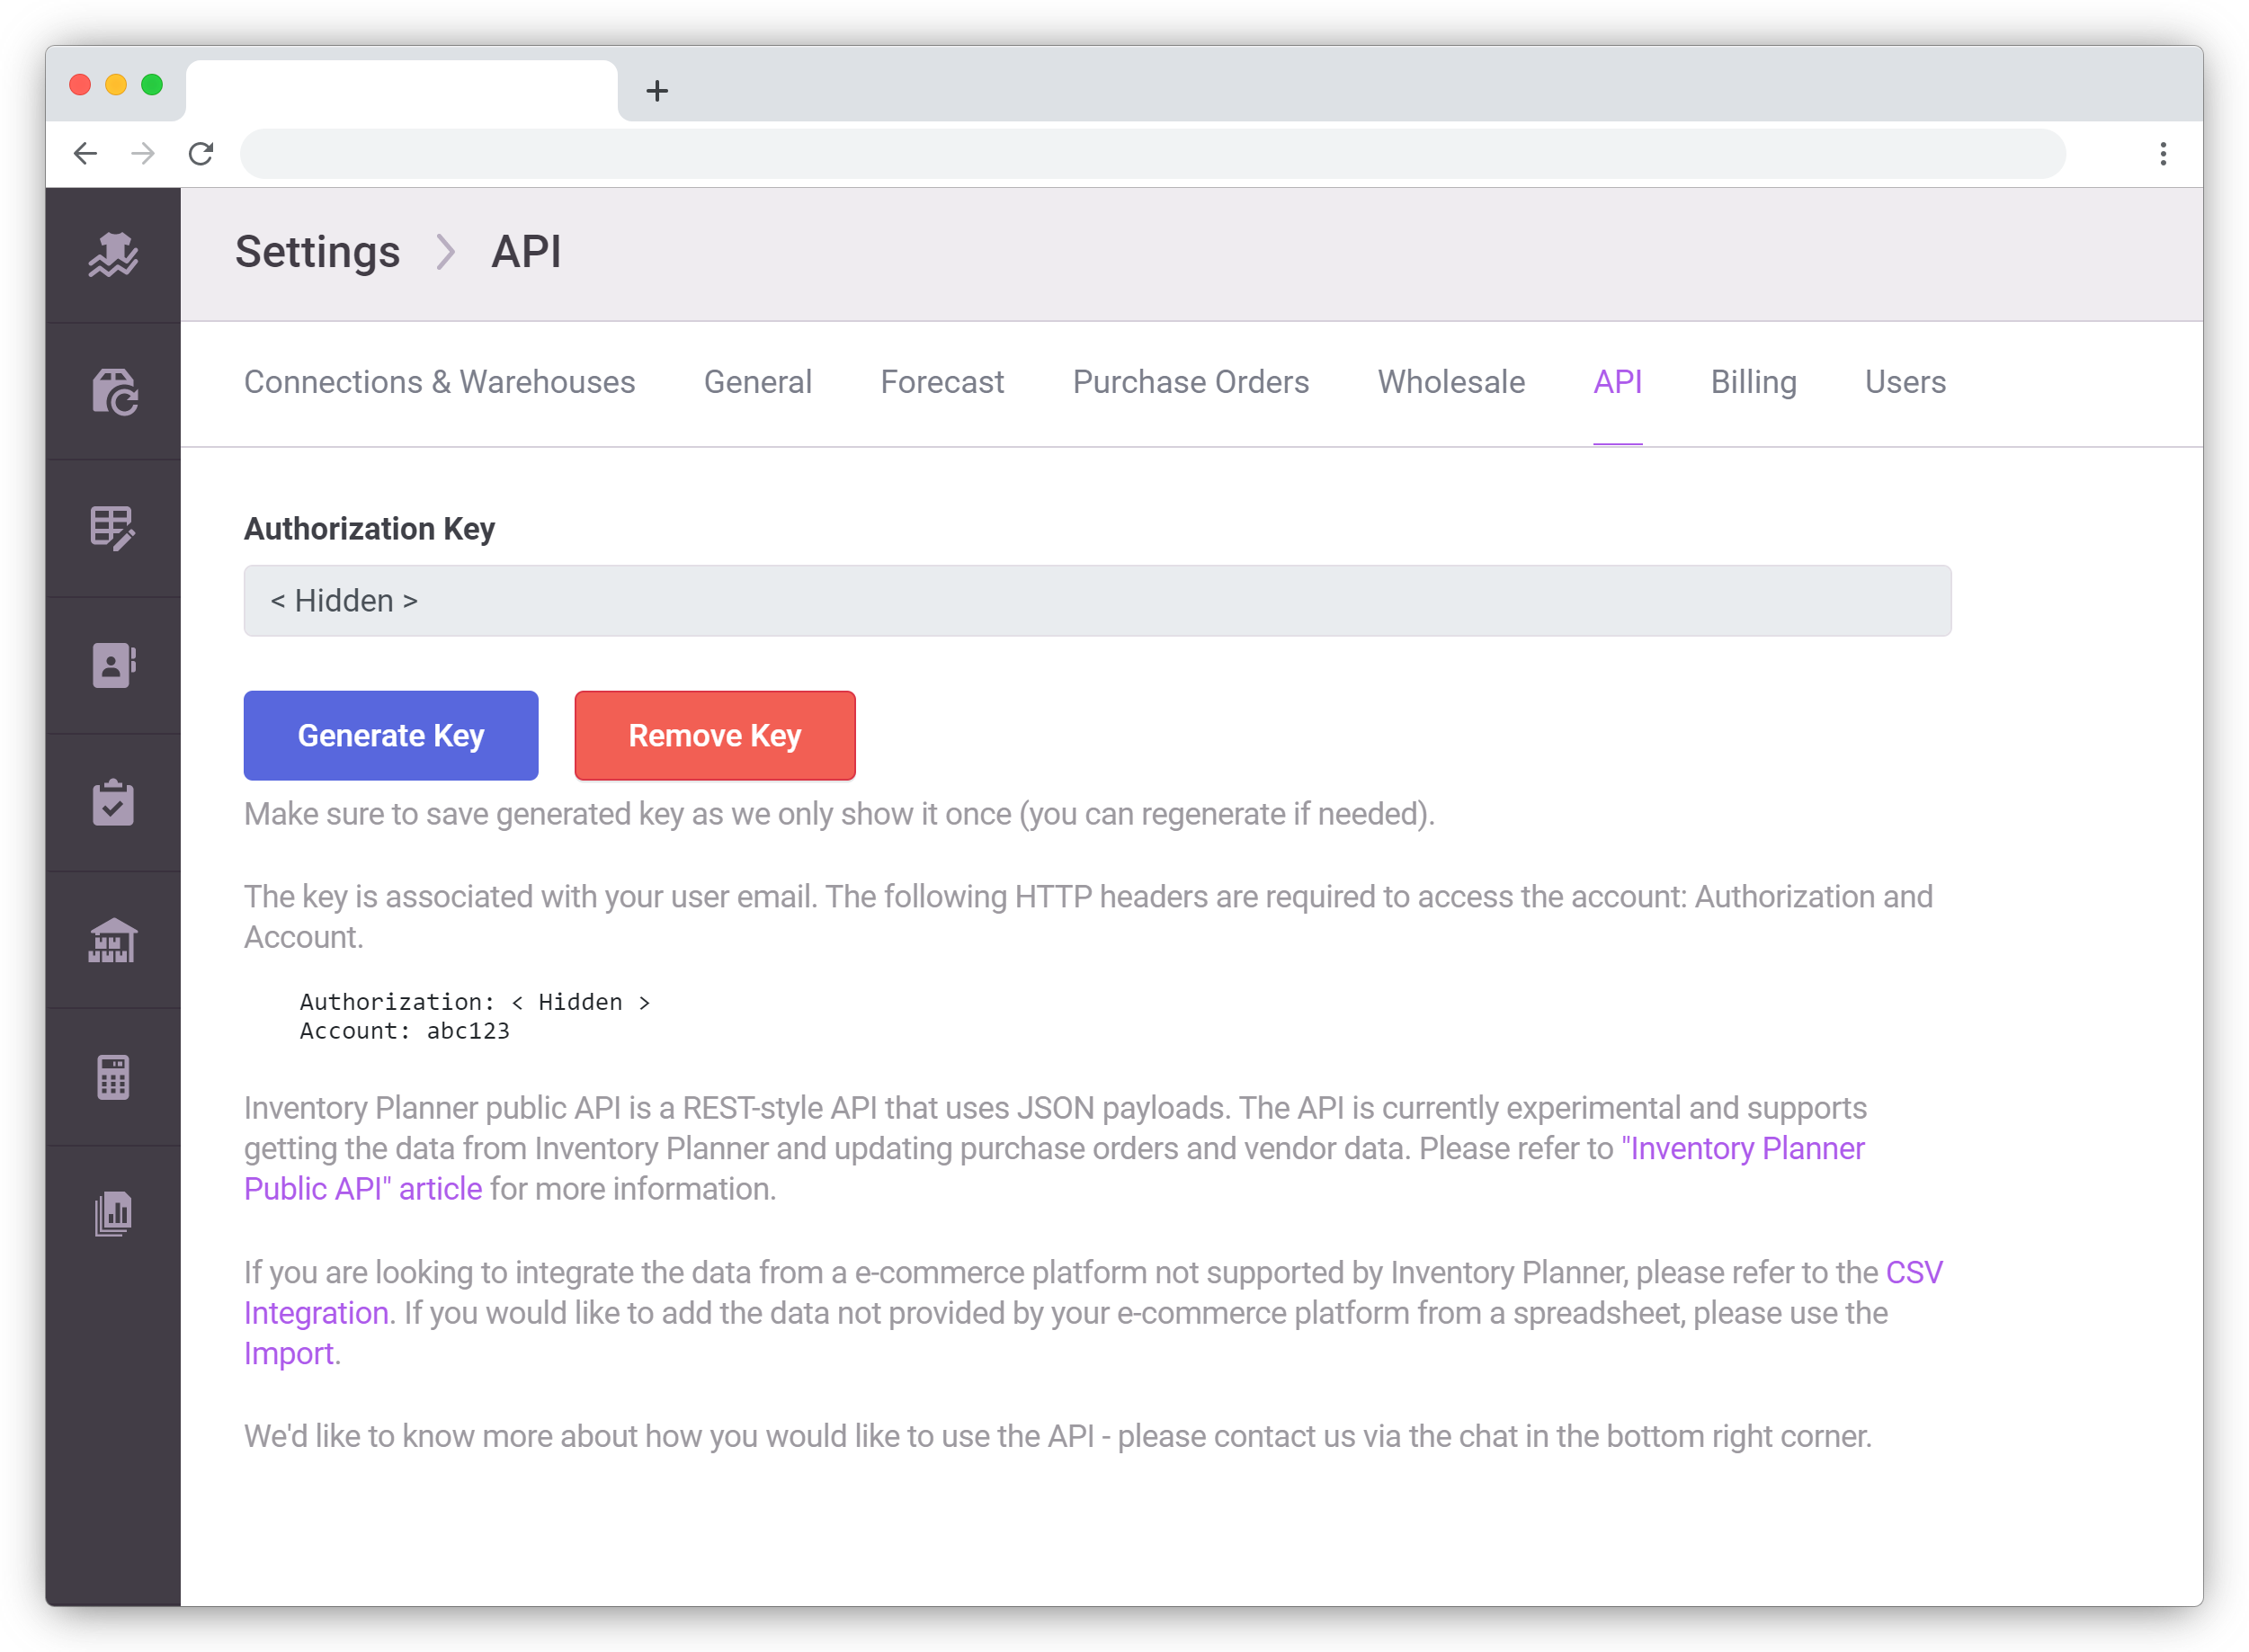Viewport: 2249px width, 1652px height.
Task: Select the Wholesale settings tab
Action: tap(1450, 382)
